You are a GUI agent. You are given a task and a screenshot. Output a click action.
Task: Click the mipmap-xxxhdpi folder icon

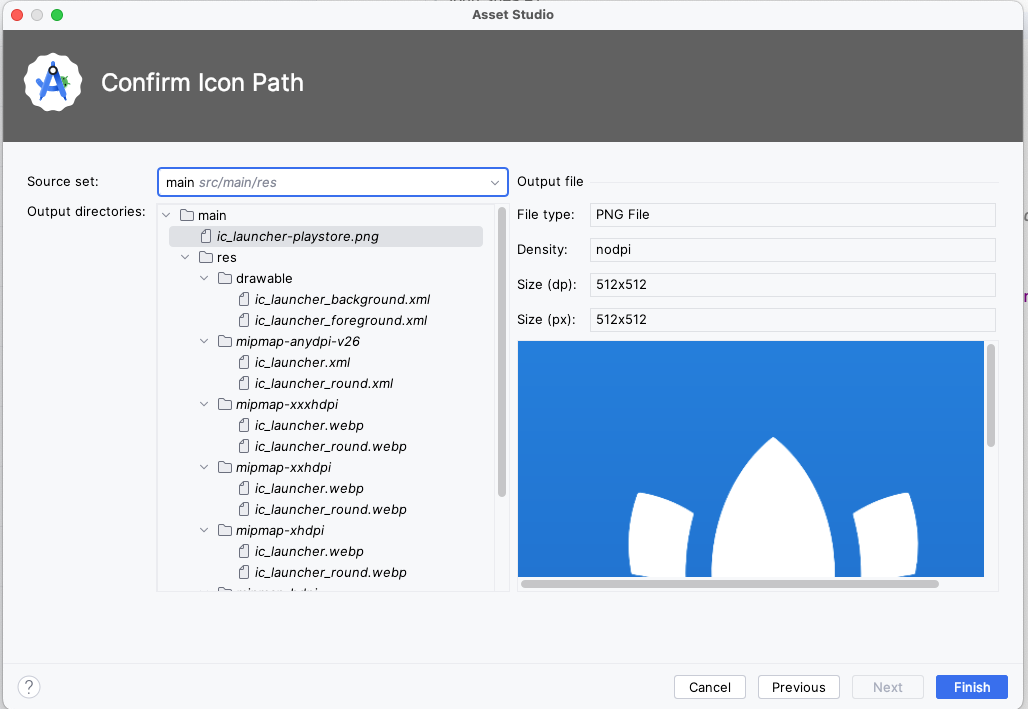225,404
